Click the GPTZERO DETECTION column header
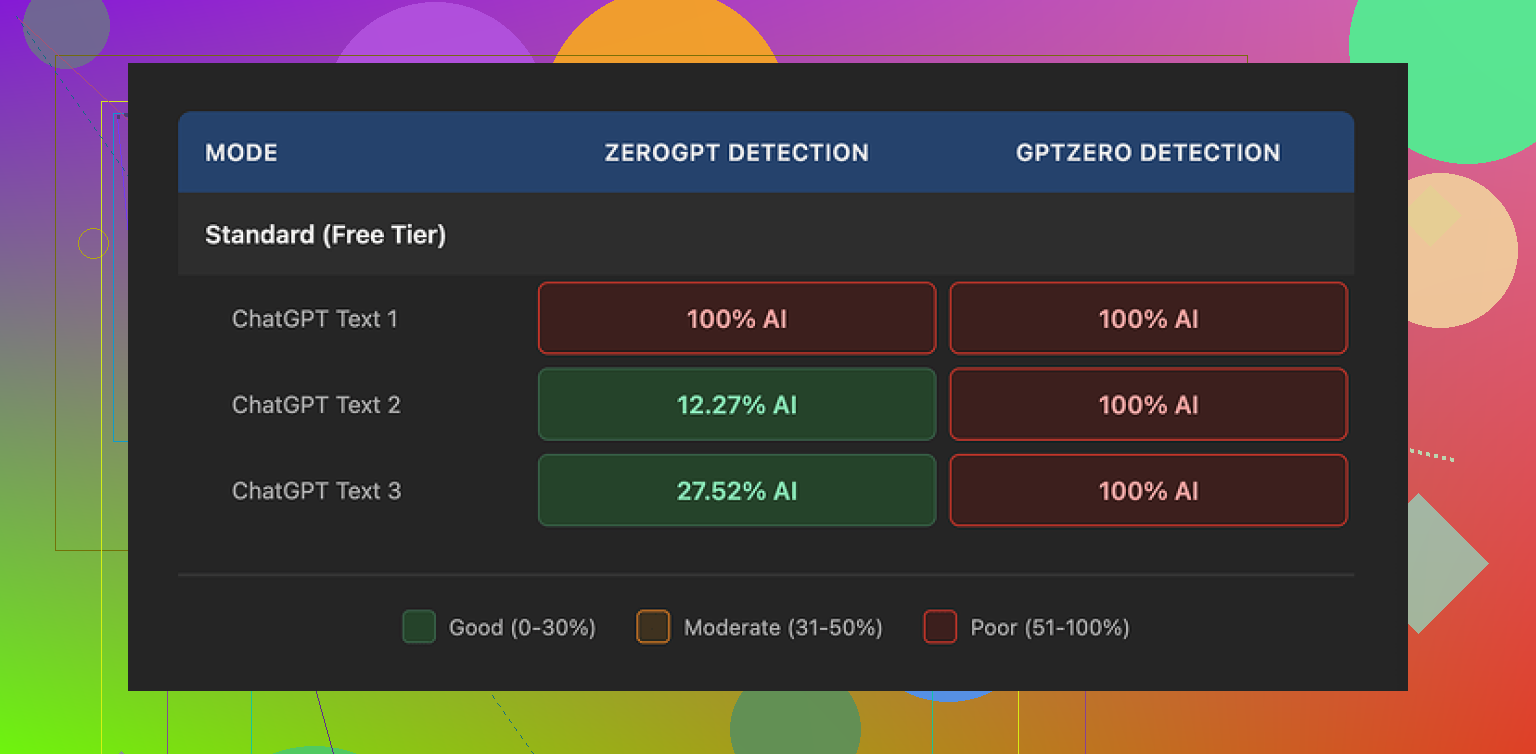 1148,153
